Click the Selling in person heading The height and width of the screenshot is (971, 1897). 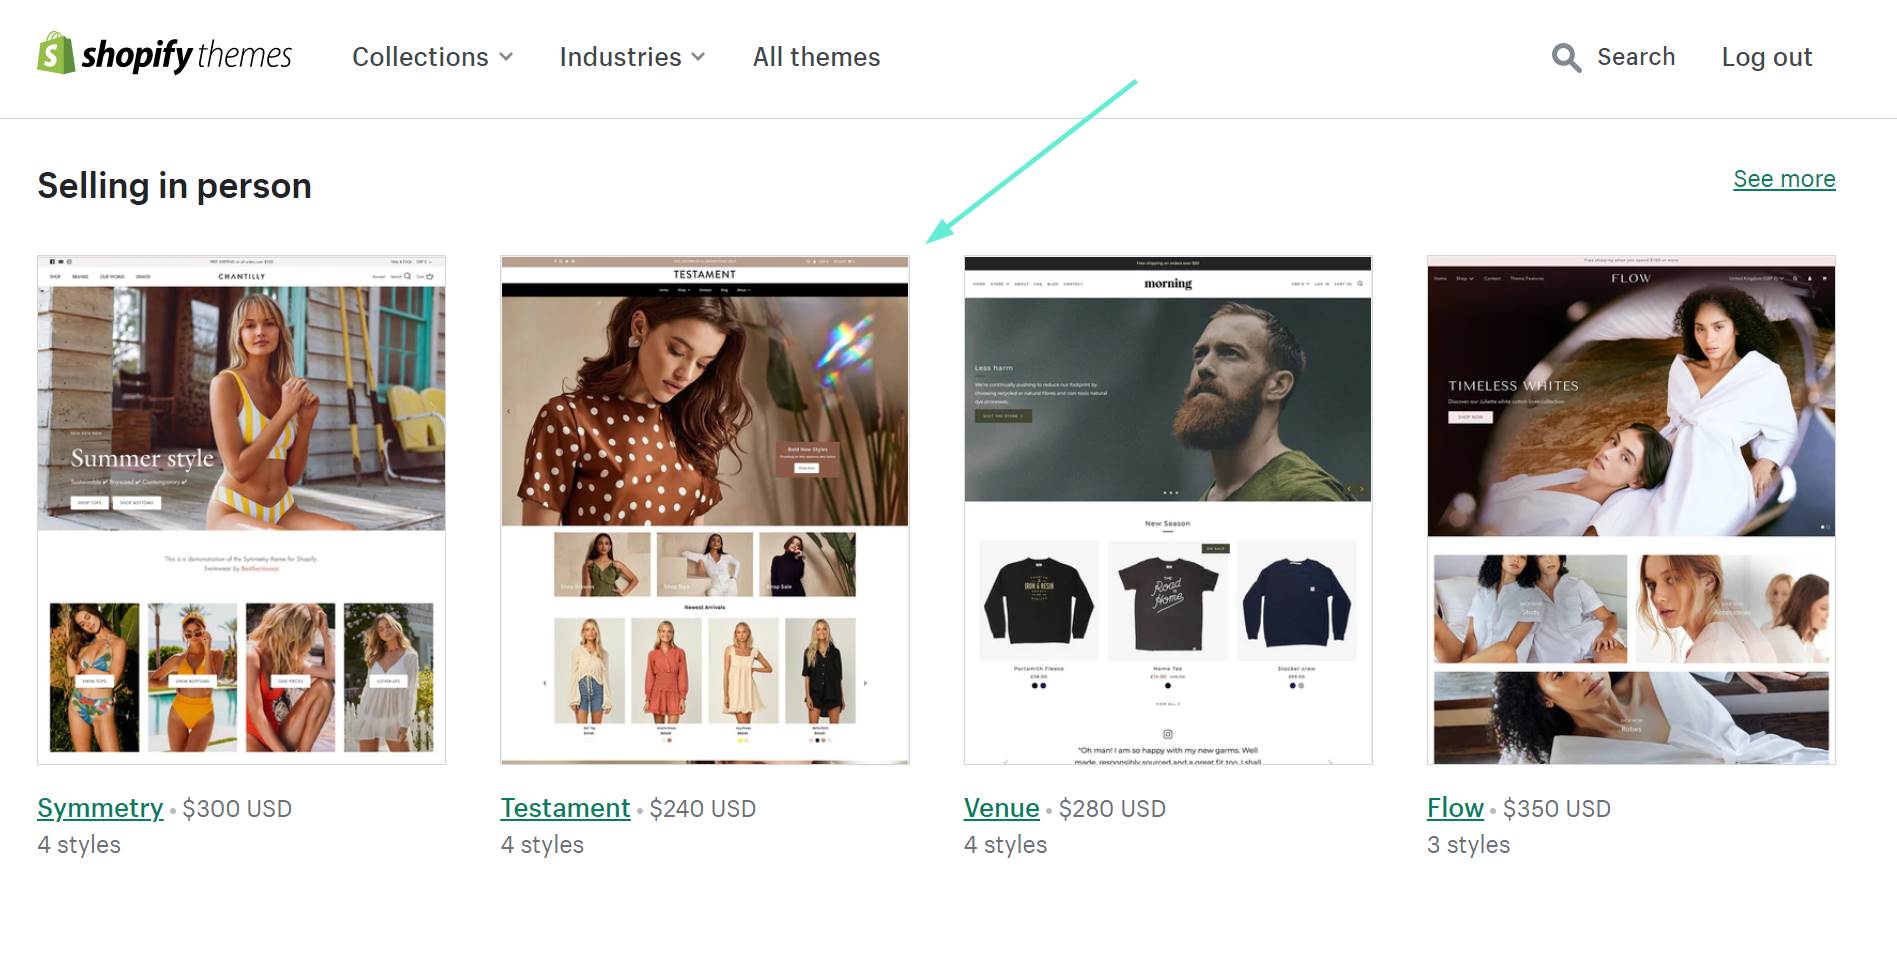click(x=174, y=186)
